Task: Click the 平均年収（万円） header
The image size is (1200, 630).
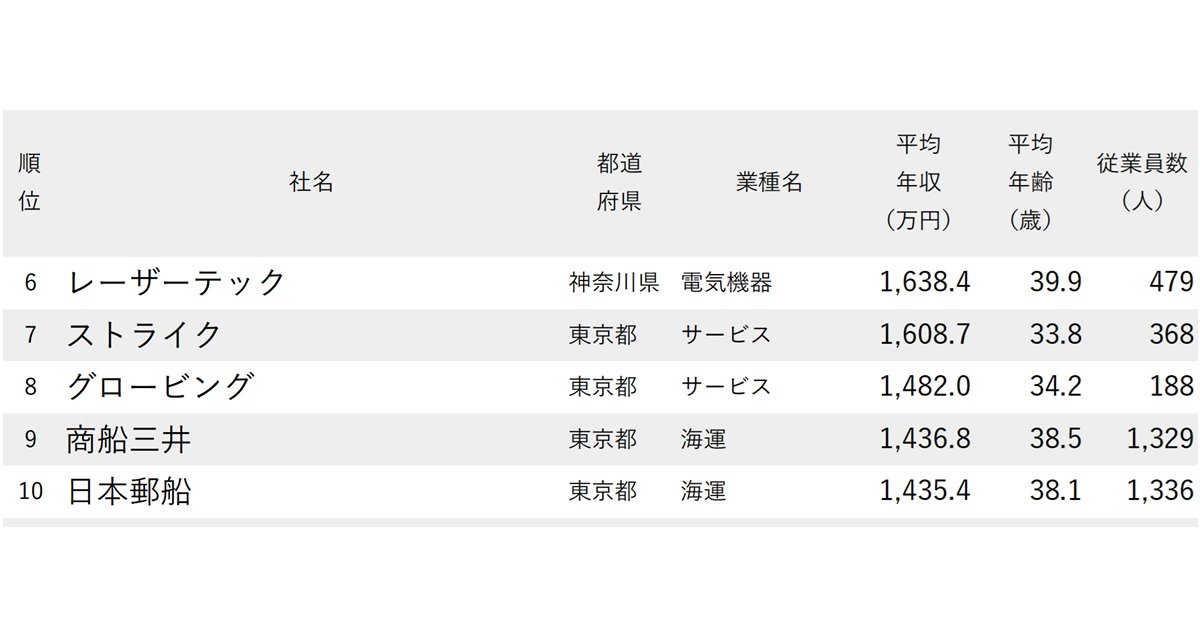Action: (x=918, y=182)
